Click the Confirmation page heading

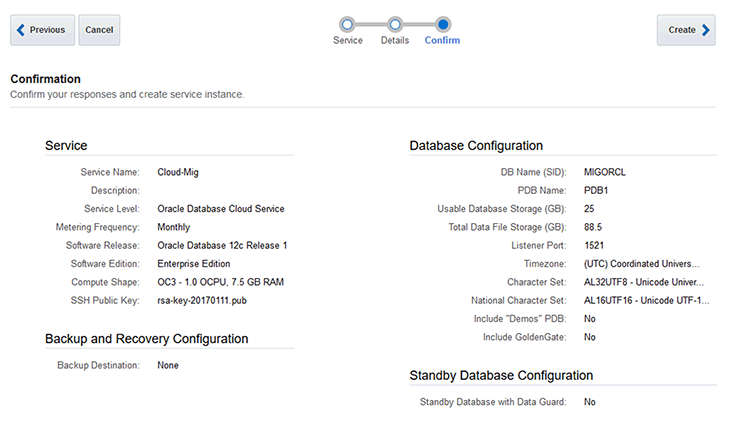[45, 79]
